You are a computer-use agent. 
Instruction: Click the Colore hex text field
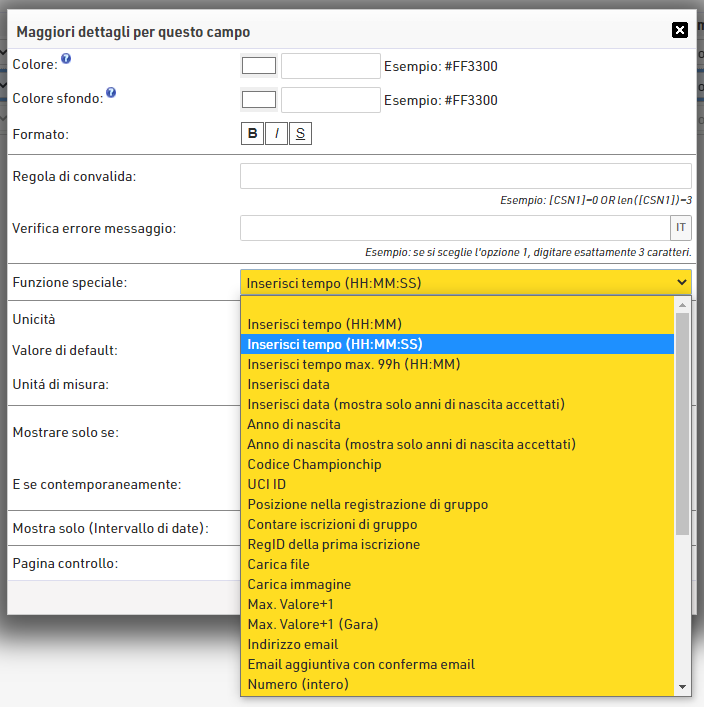coord(331,66)
